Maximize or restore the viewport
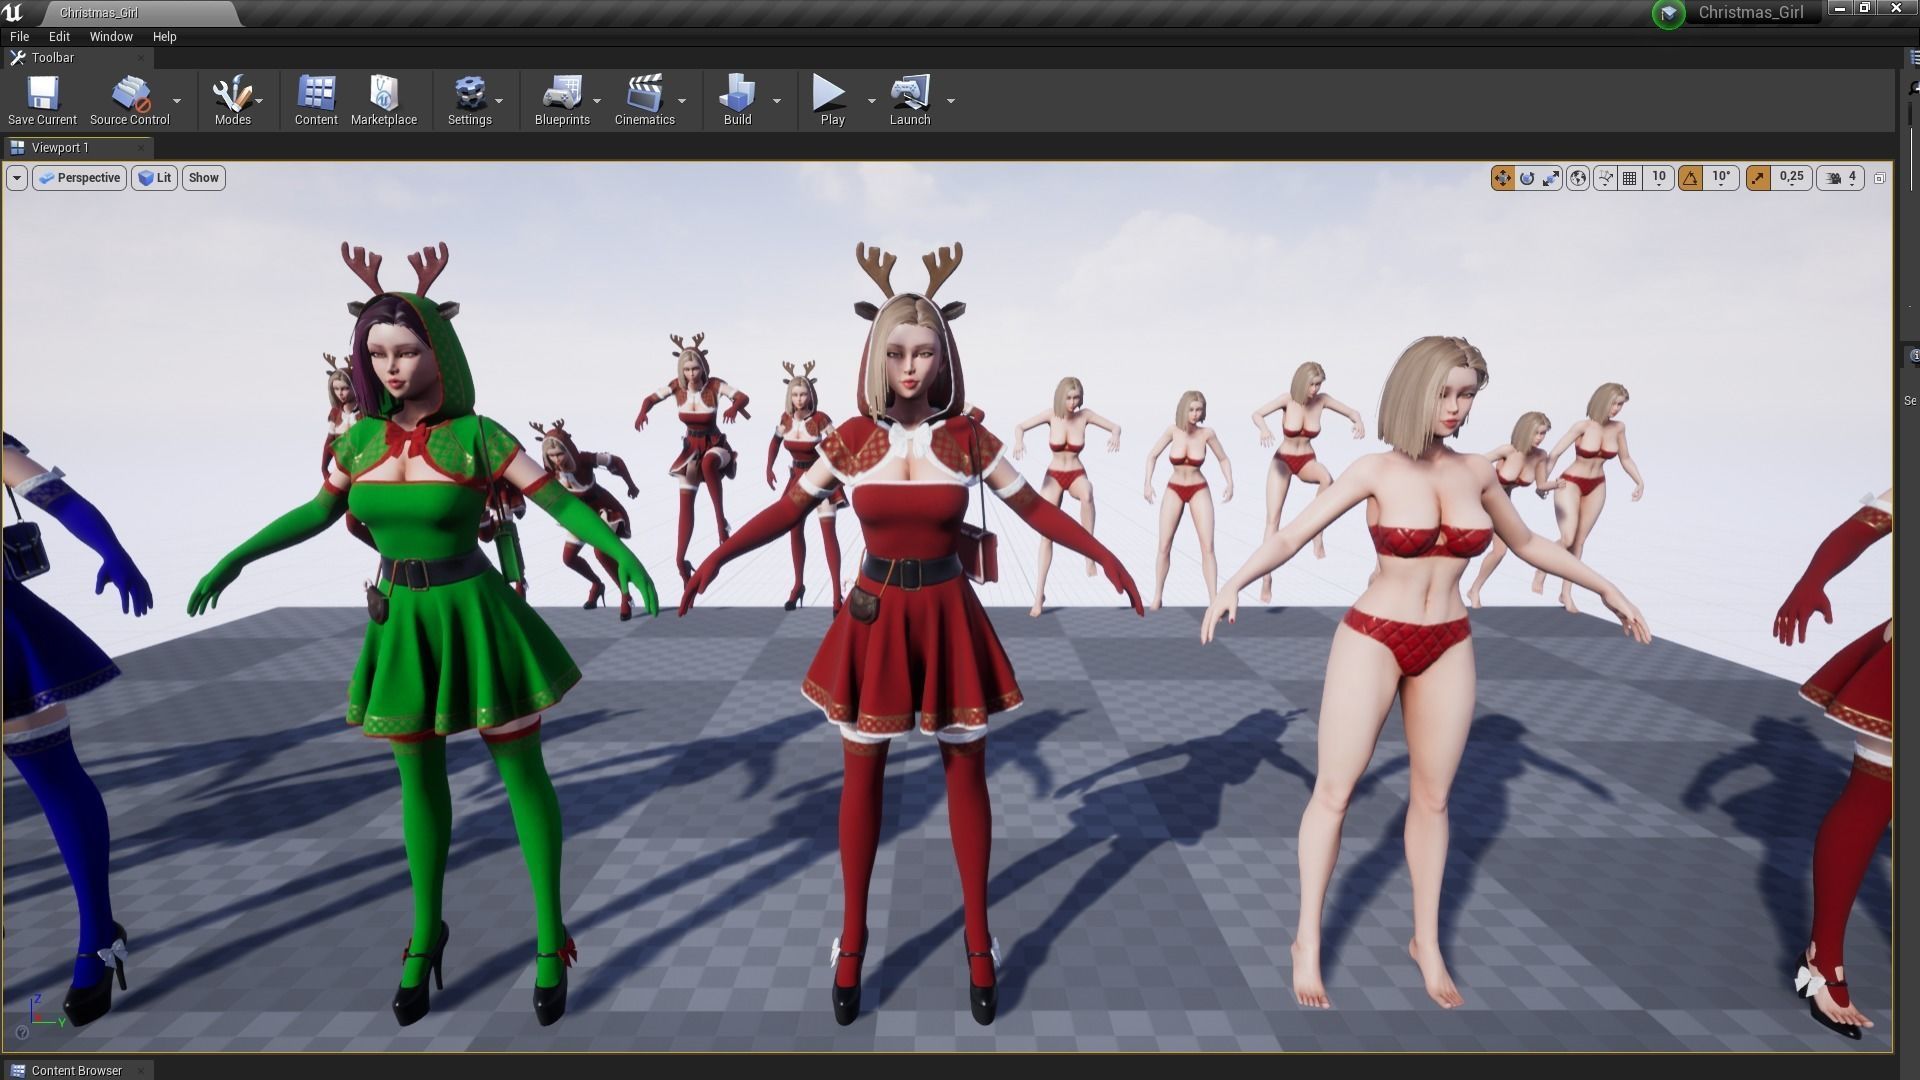This screenshot has width=1920, height=1080. click(x=1879, y=178)
